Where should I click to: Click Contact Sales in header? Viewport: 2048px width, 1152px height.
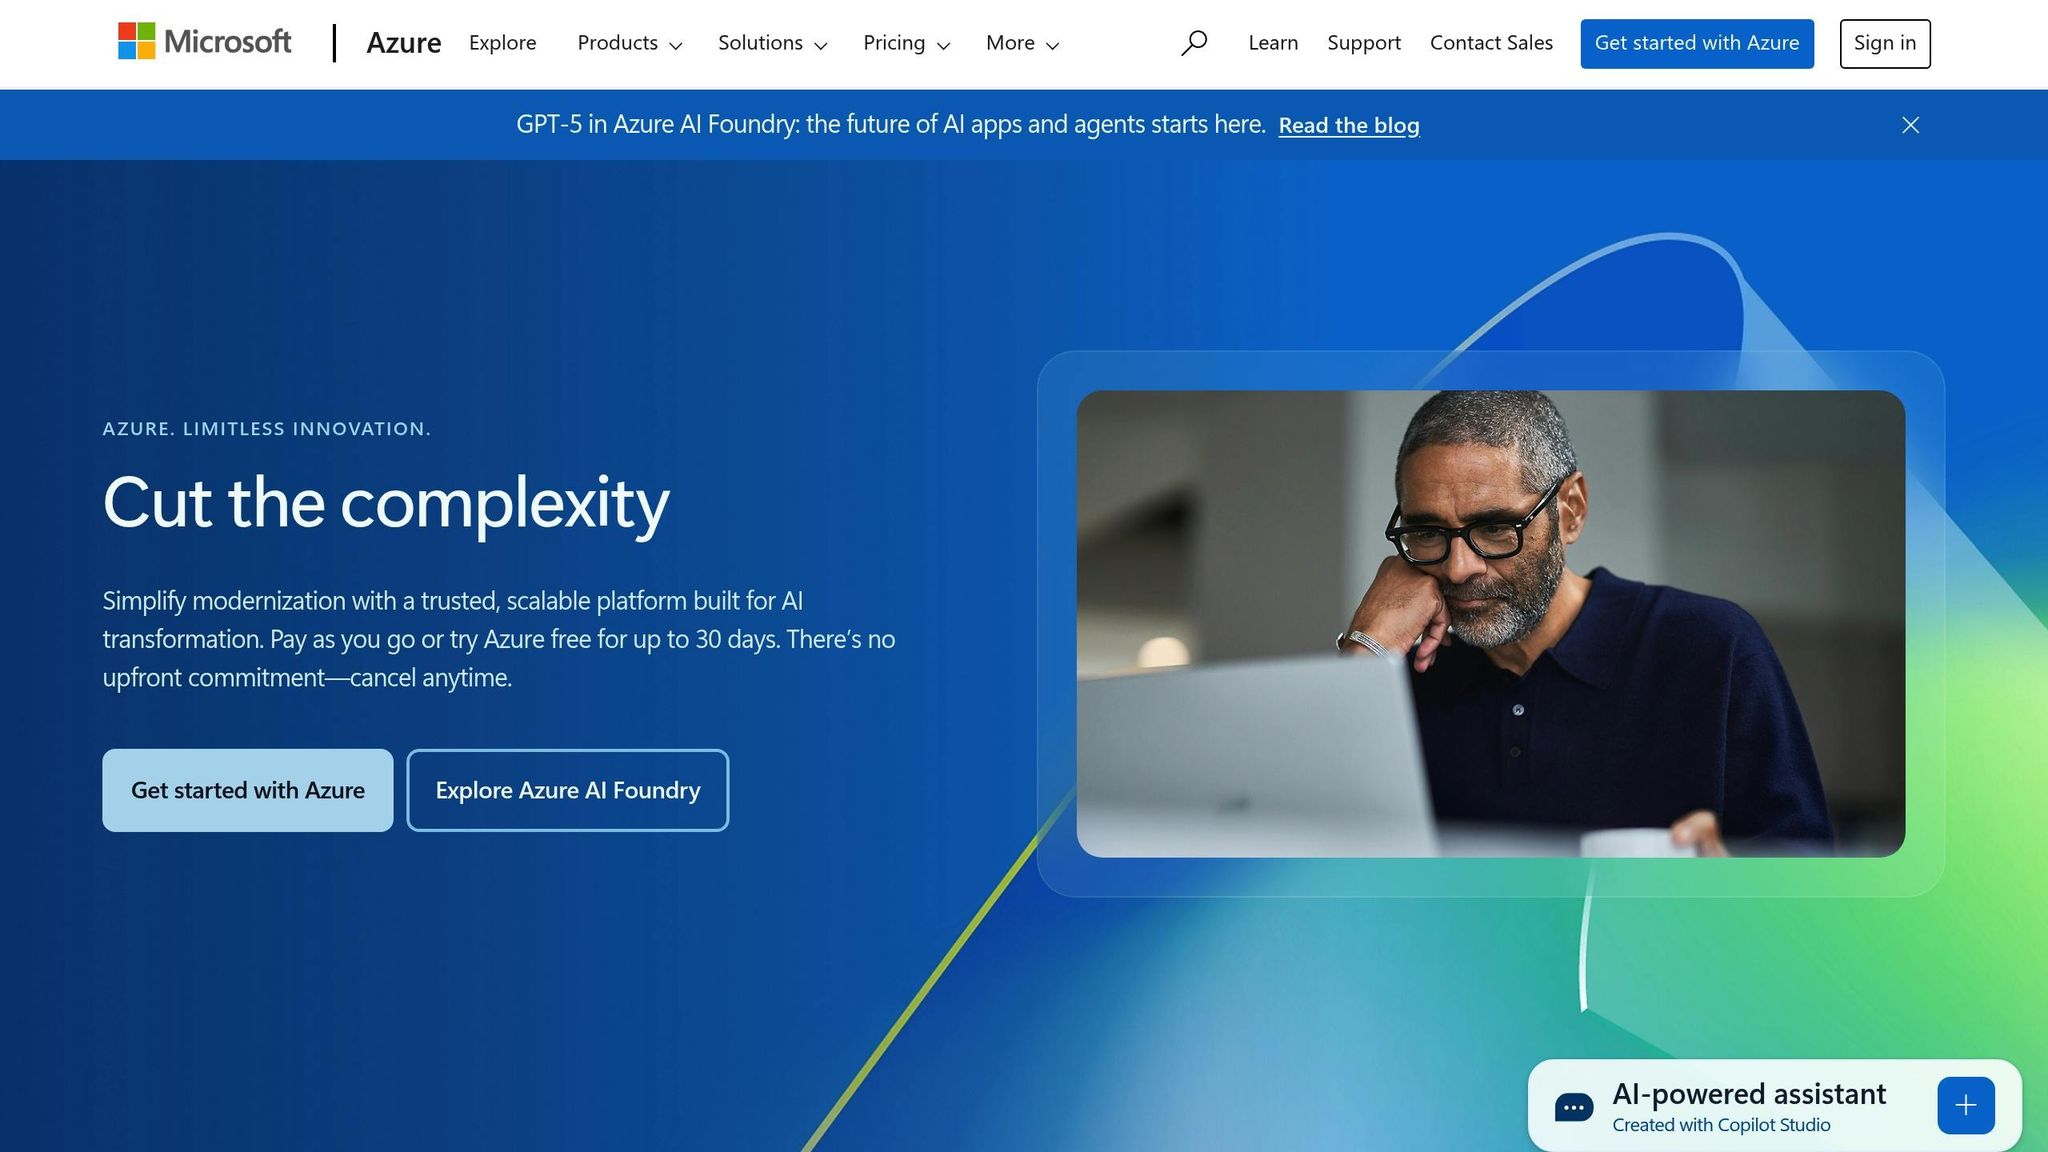[x=1490, y=43]
